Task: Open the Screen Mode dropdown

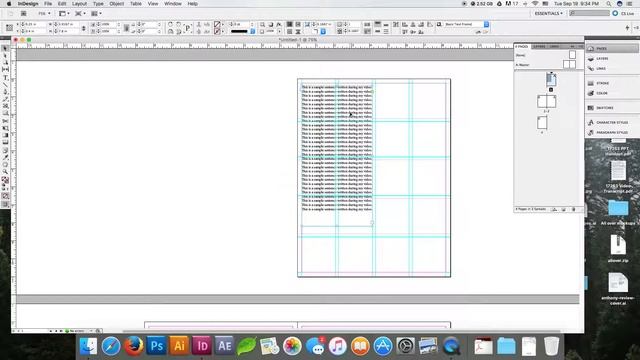Action: [79, 13]
